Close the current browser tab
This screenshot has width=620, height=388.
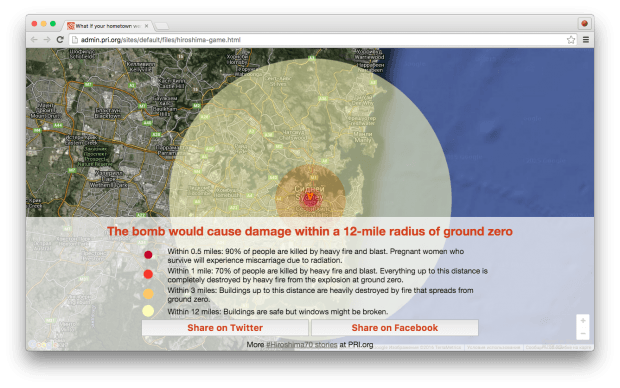[146, 26]
